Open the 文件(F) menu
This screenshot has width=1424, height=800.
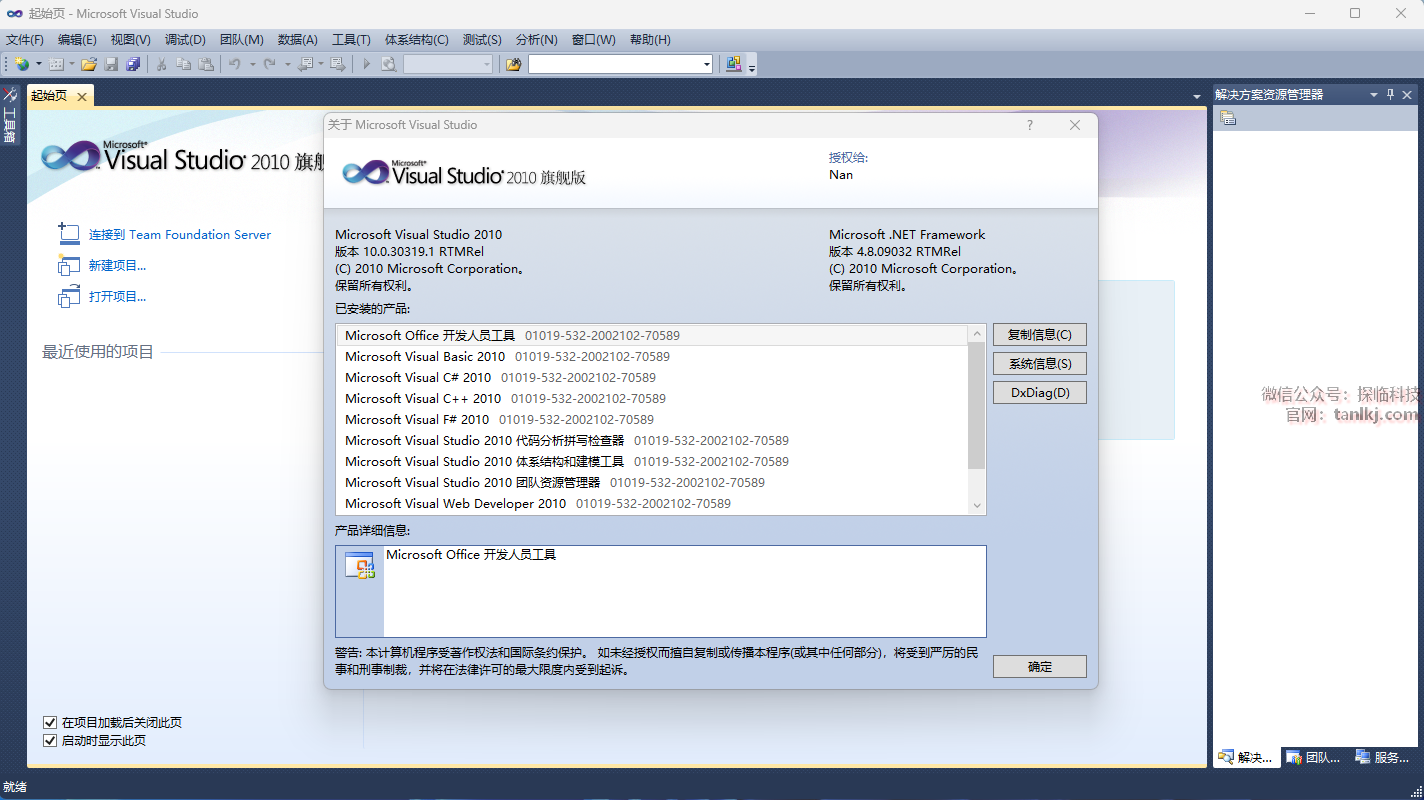point(25,40)
